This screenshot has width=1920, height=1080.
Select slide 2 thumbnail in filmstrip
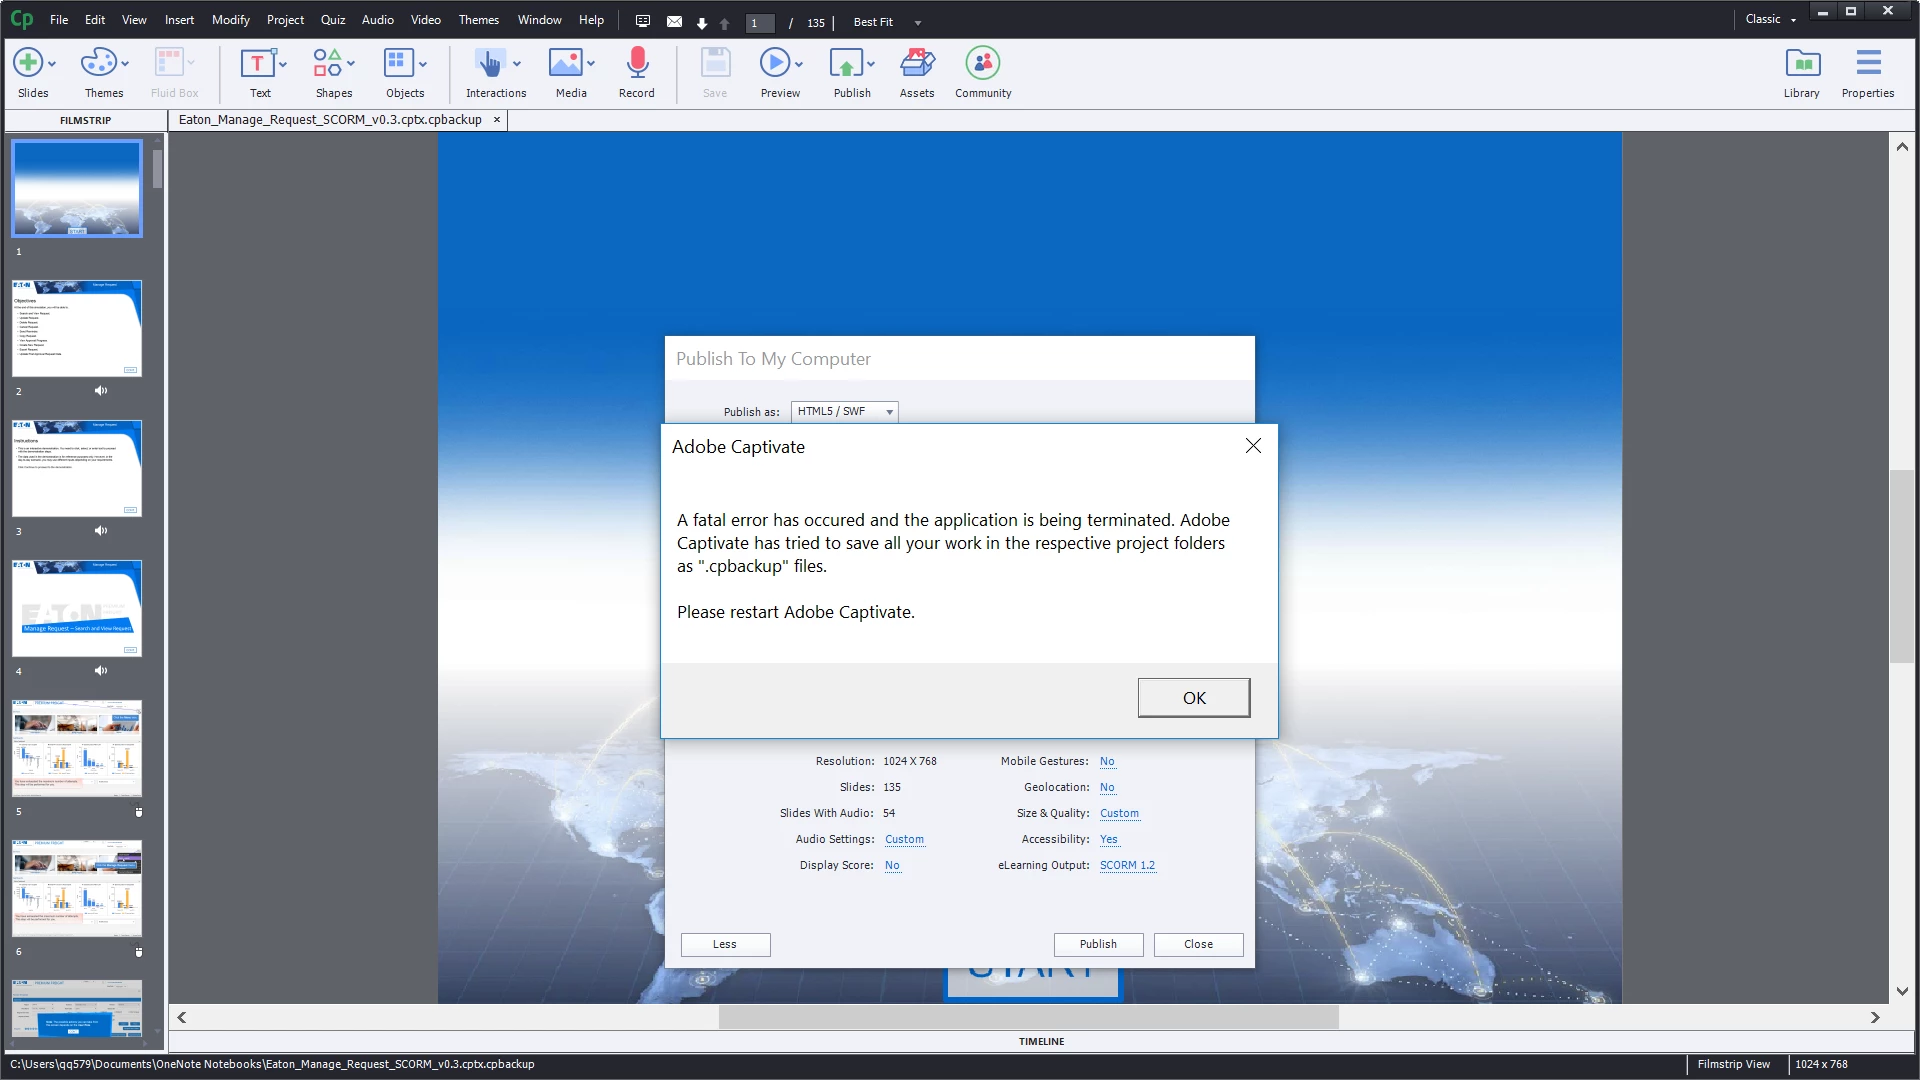77,328
